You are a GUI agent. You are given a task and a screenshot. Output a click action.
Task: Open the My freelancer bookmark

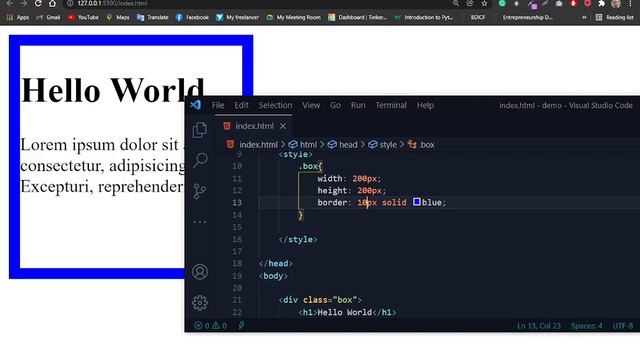point(238,18)
